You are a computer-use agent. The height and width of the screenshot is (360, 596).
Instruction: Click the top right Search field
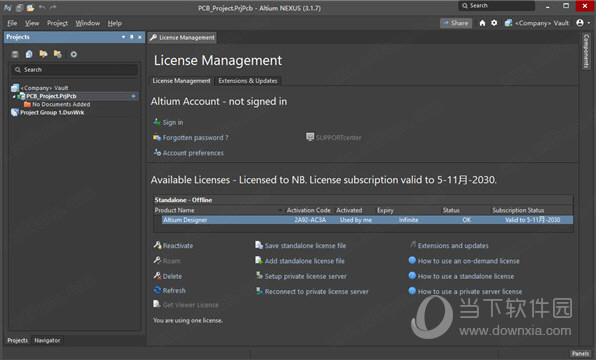coord(496,6)
